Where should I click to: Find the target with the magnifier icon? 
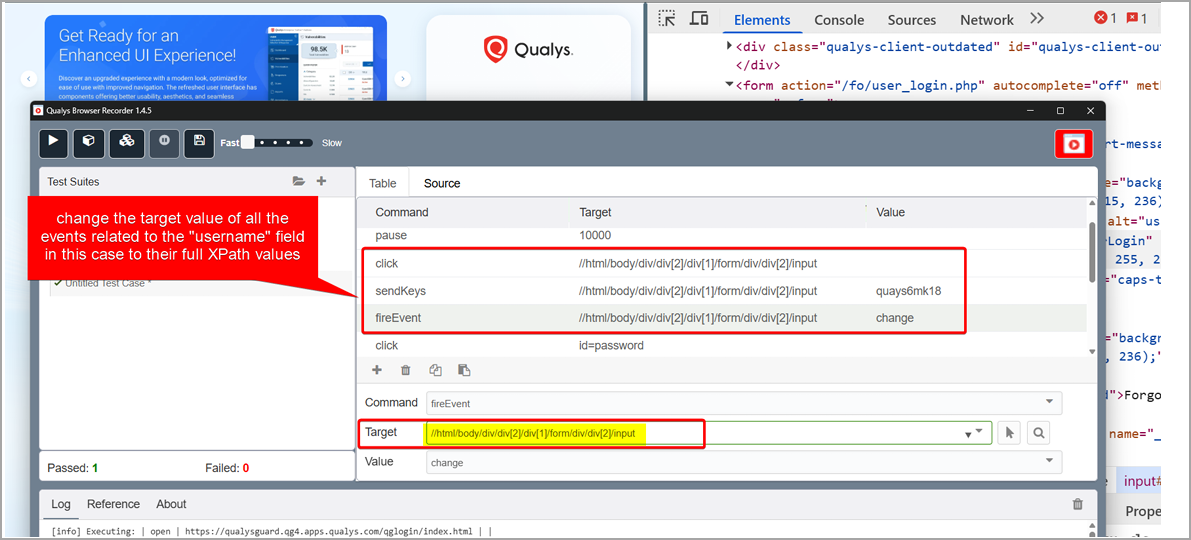[1038, 433]
